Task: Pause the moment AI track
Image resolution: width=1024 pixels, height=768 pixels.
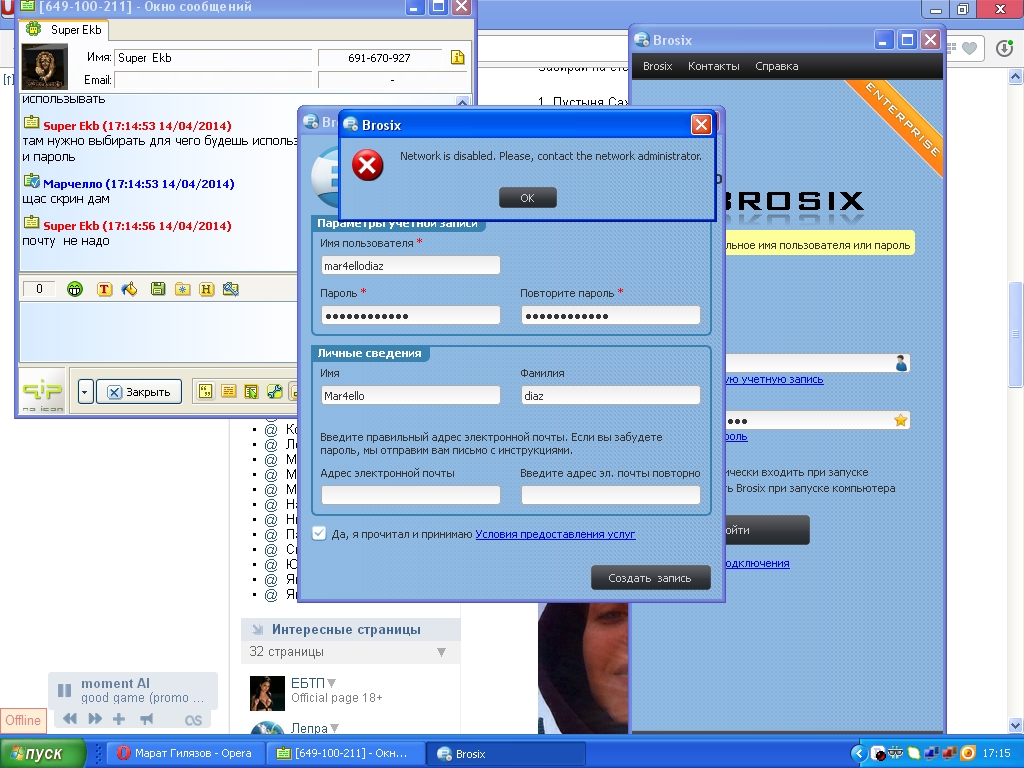Action: 64,690
